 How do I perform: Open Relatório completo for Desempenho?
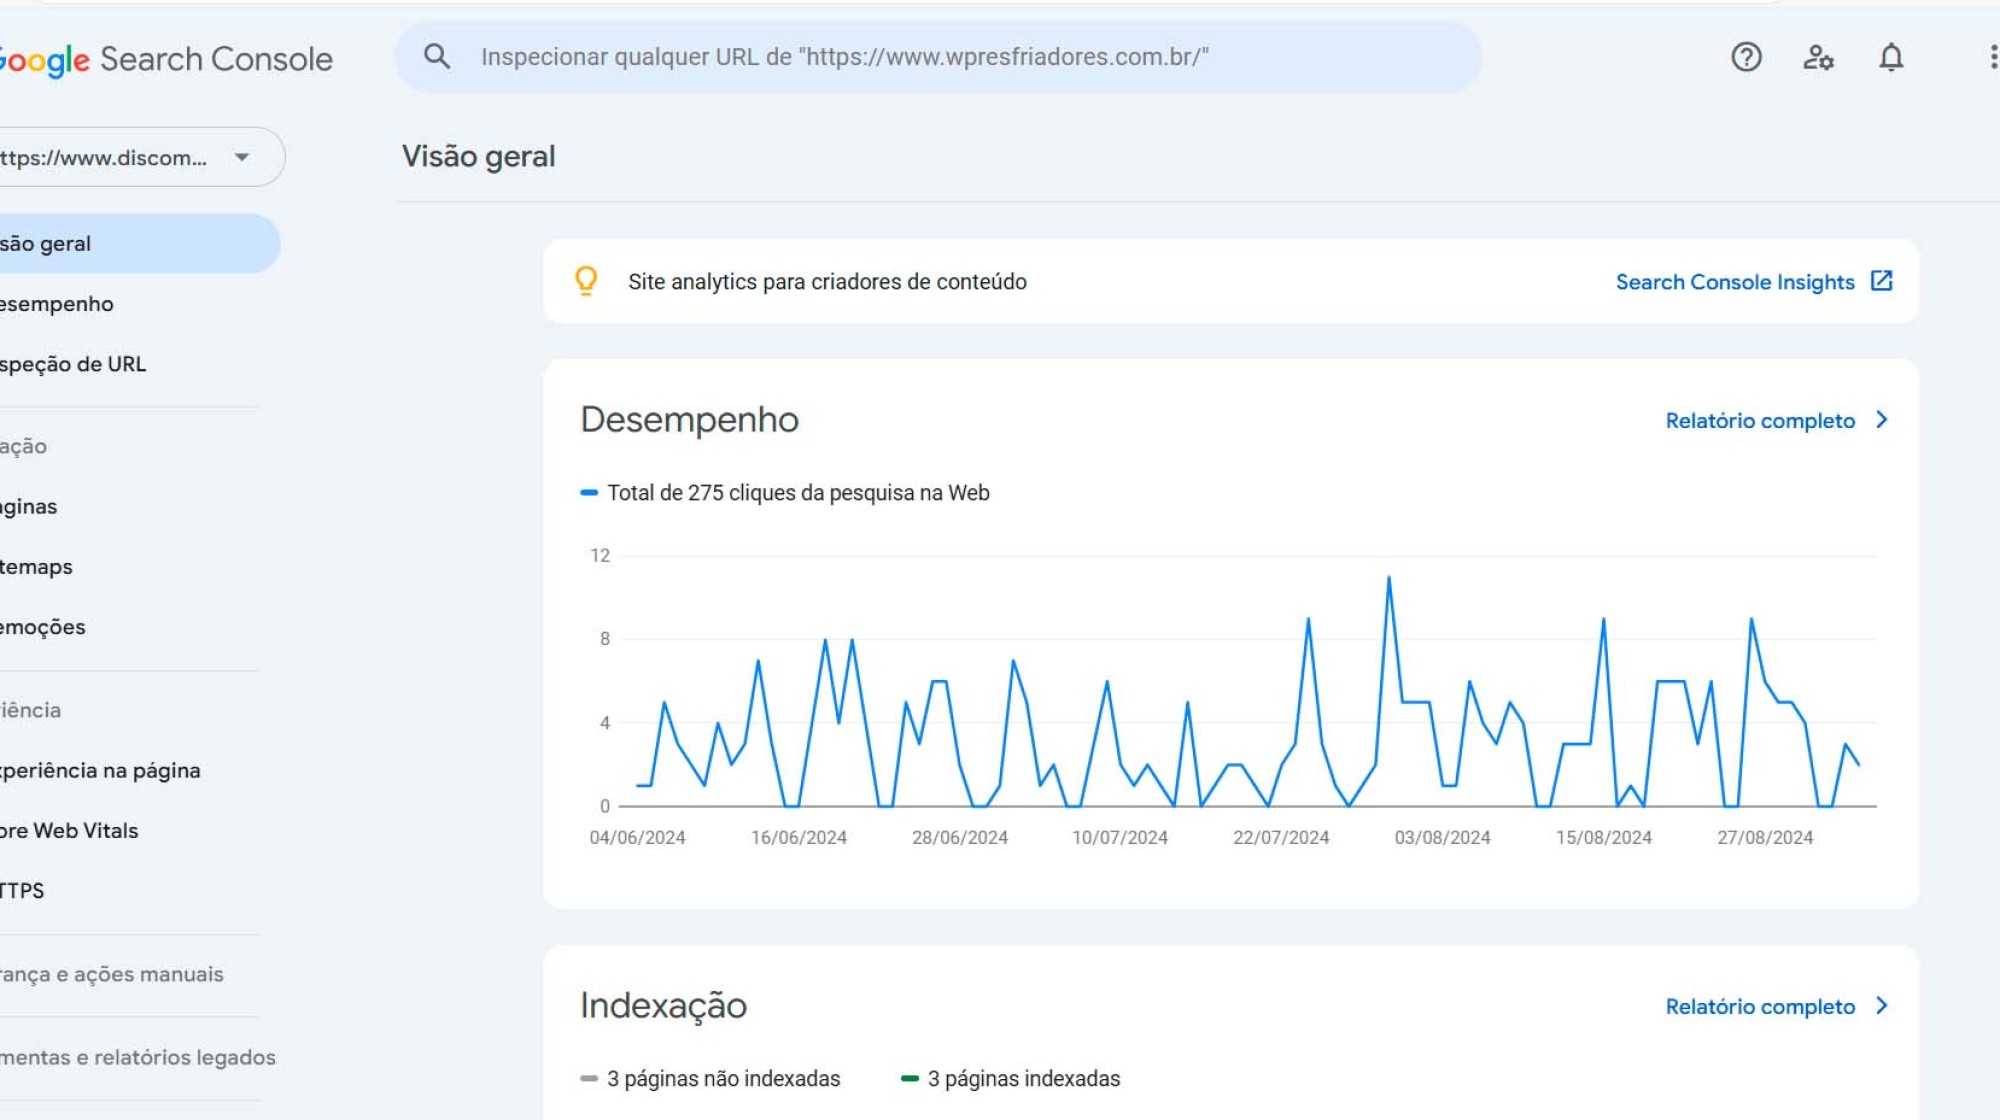tap(1772, 419)
